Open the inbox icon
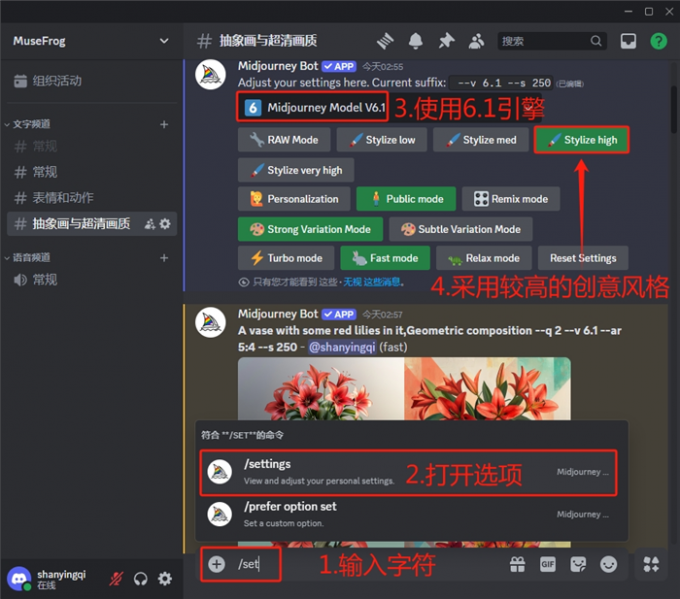The image size is (680, 599). (628, 41)
